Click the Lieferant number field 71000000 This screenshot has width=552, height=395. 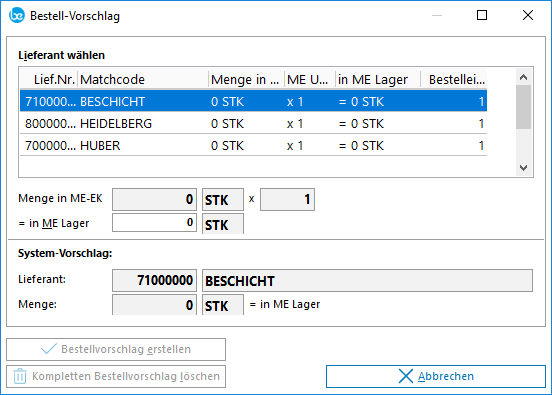pos(154,281)
